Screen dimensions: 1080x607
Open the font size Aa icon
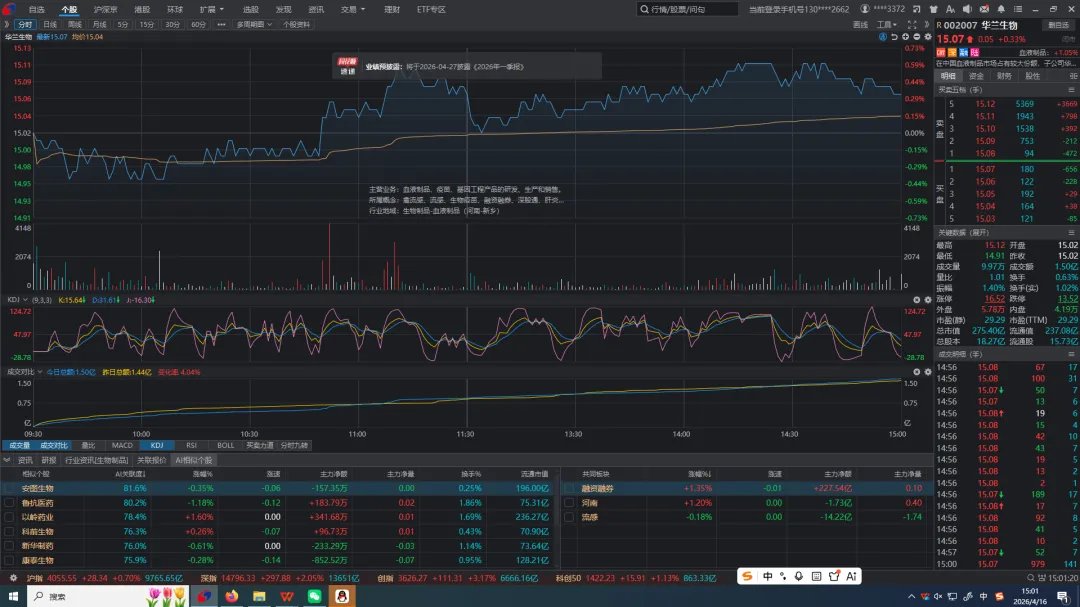pos(951,9)
